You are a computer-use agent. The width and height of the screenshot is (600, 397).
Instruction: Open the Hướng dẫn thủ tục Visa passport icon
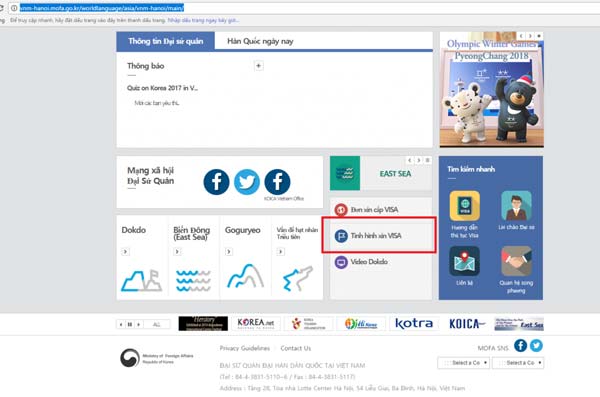(465, 206)
